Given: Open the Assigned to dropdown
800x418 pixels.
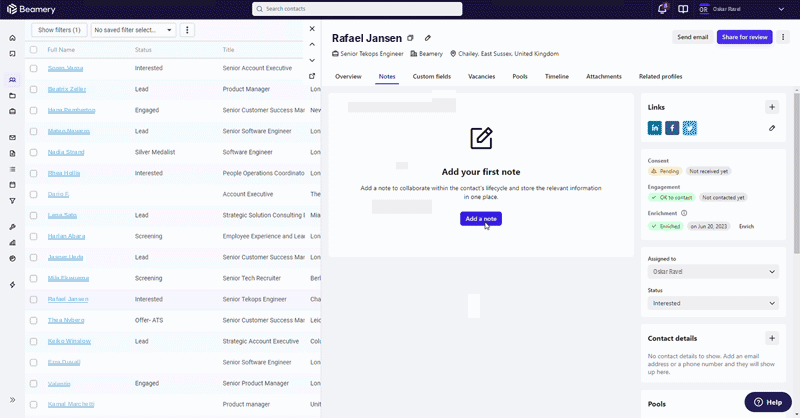Looking at the screenshot, I should point(713,272).
